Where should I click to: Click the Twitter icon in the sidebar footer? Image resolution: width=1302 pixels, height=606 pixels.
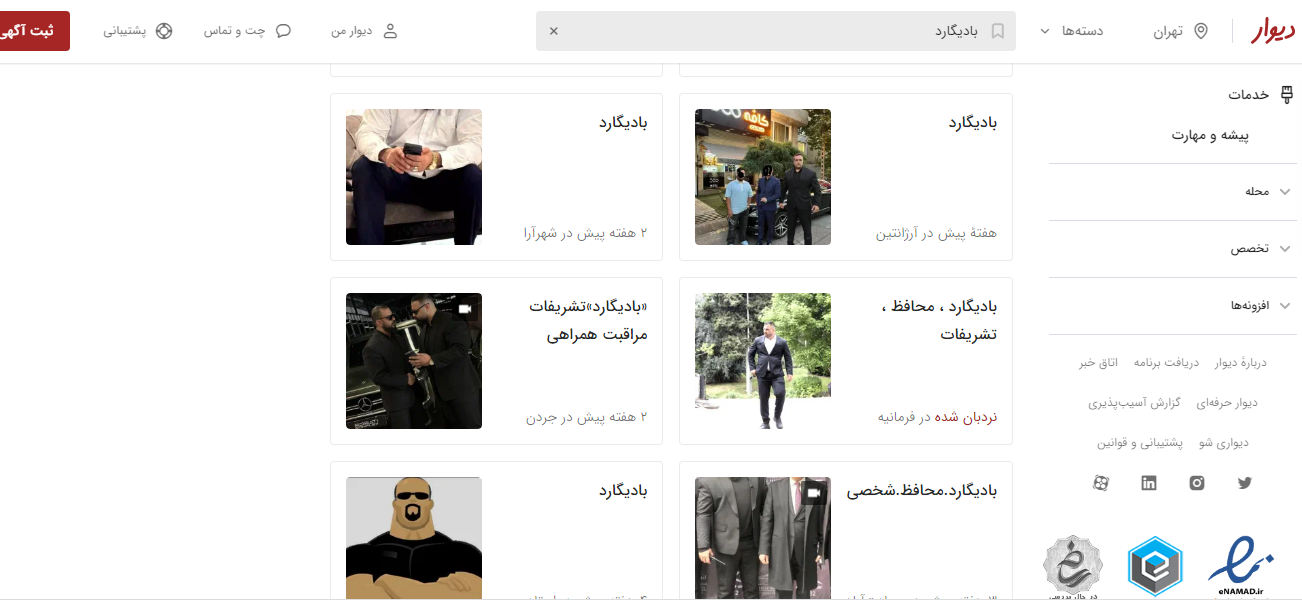click(1244, 483)
